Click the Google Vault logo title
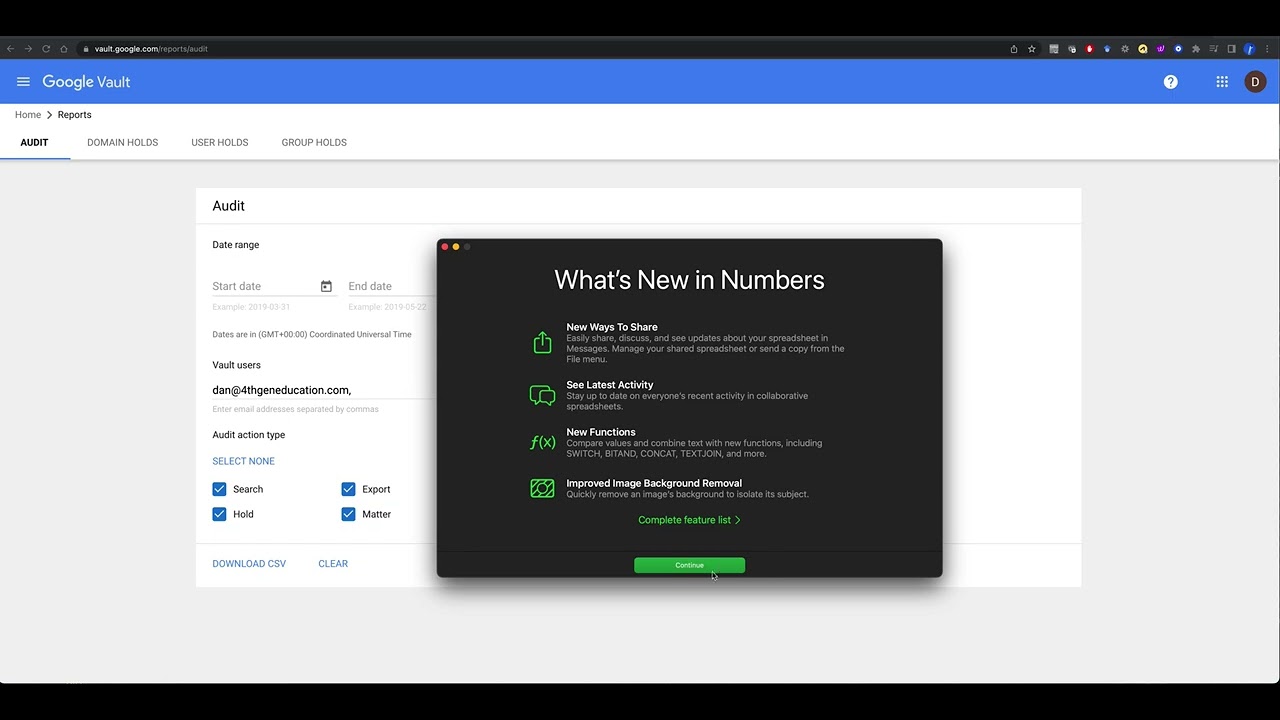This screenshot has width=1280, height=720. (86, 82)
